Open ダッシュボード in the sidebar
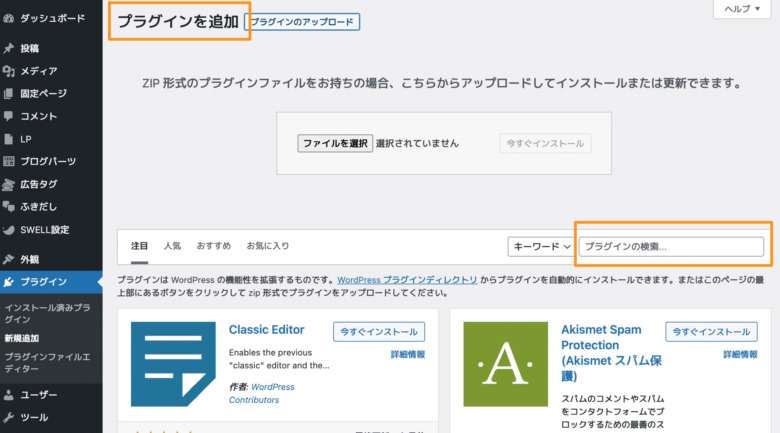The height and width of the screenshot is (433, 780). [52, 18]
